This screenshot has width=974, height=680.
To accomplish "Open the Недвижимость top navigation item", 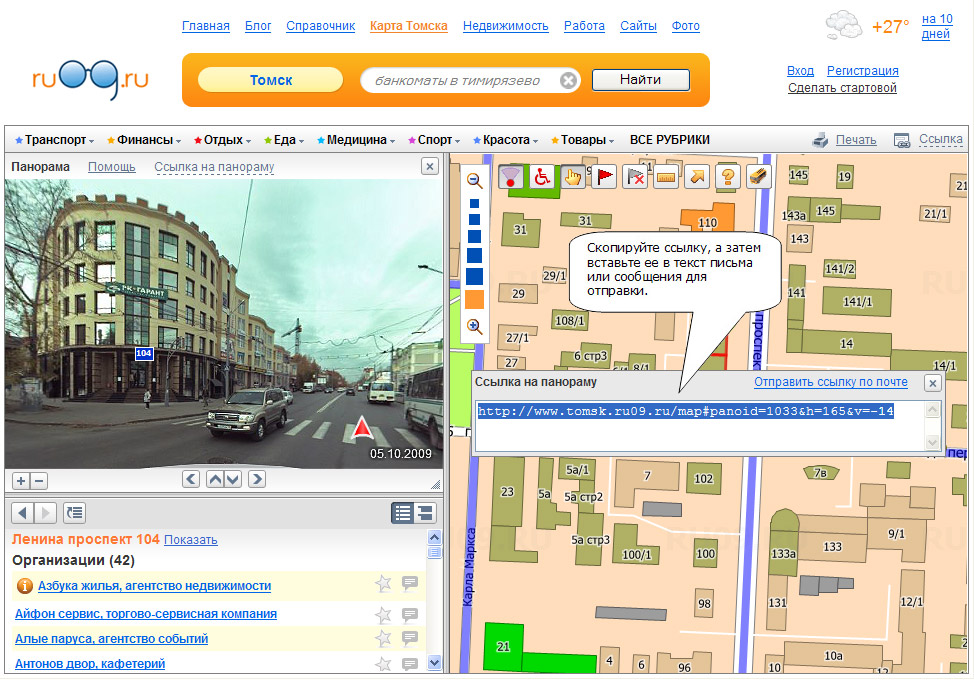I will point(505,26).
